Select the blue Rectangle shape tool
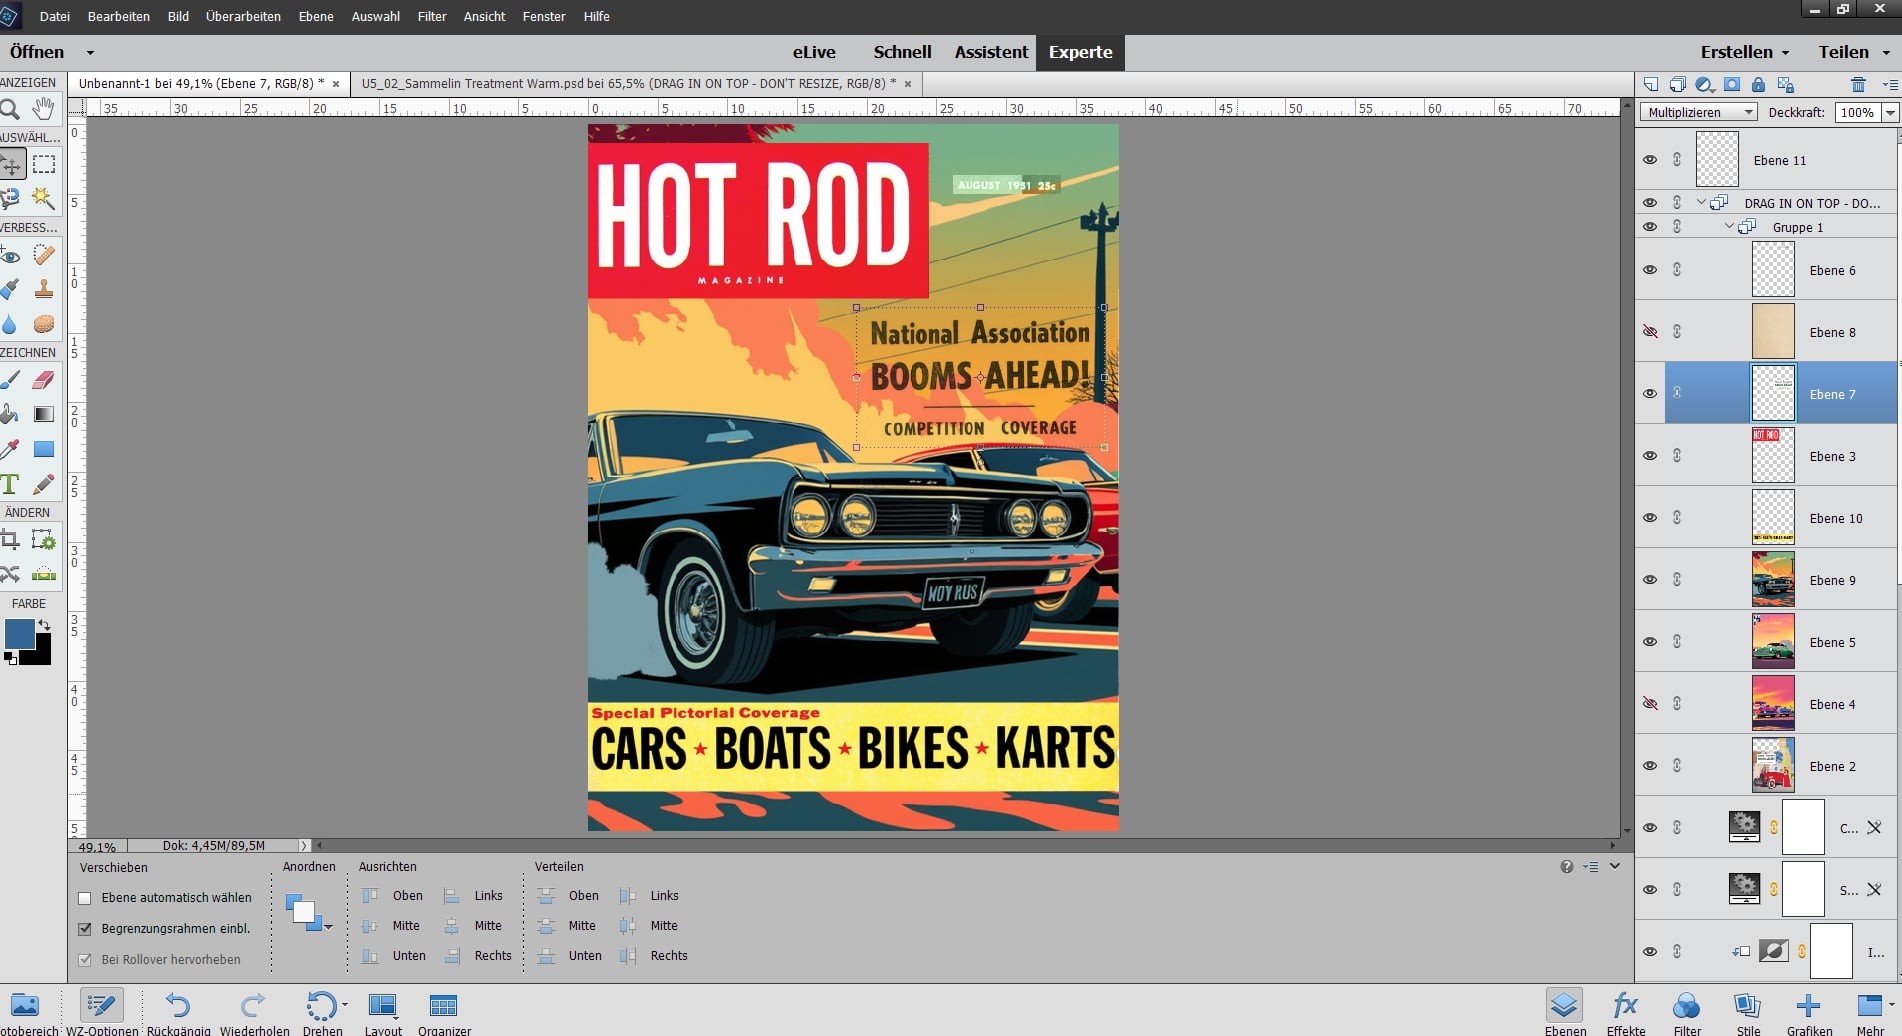The height and width of the screenshot is (1036, 1902). click(x=43, y=449)
